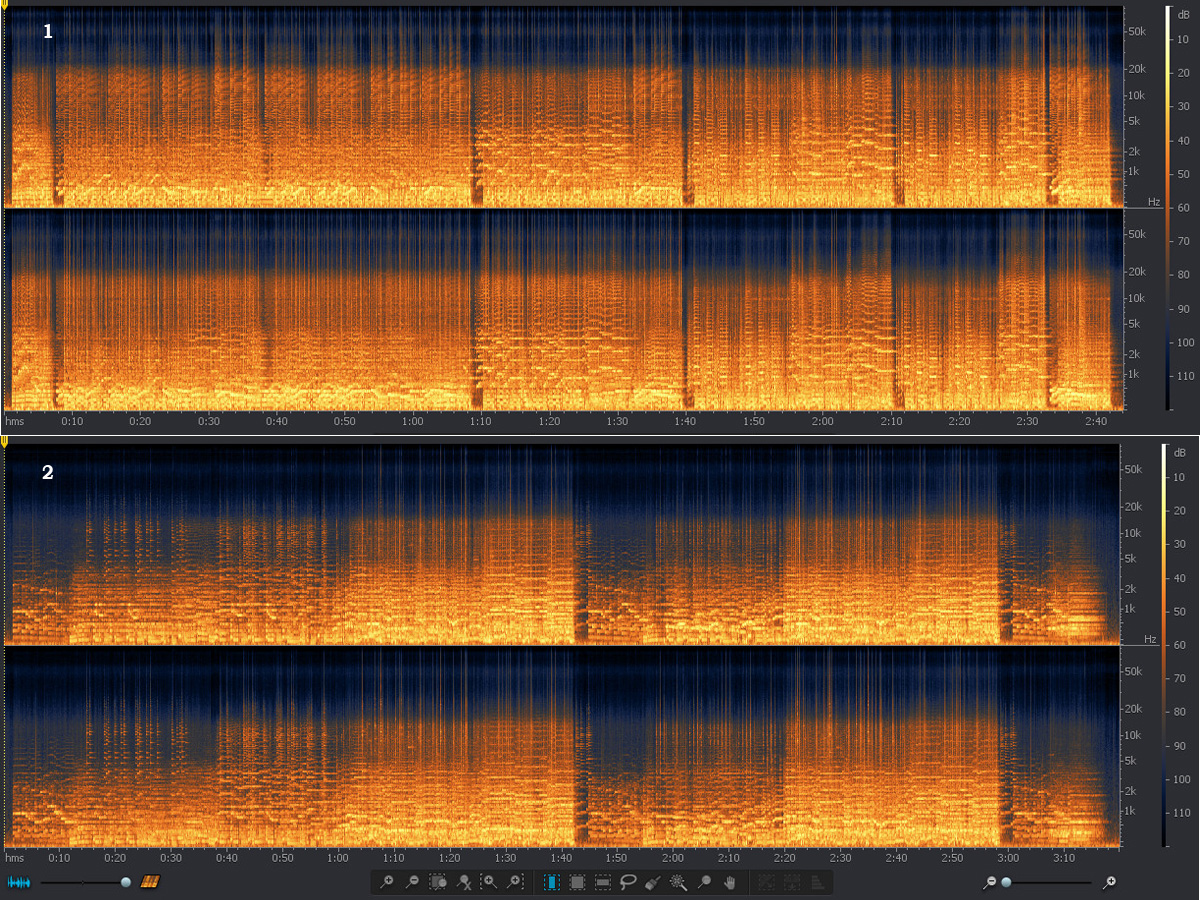Click 2:00 on spectrogram 1 time ruler

pyautogui.click(x=822, y=421)
